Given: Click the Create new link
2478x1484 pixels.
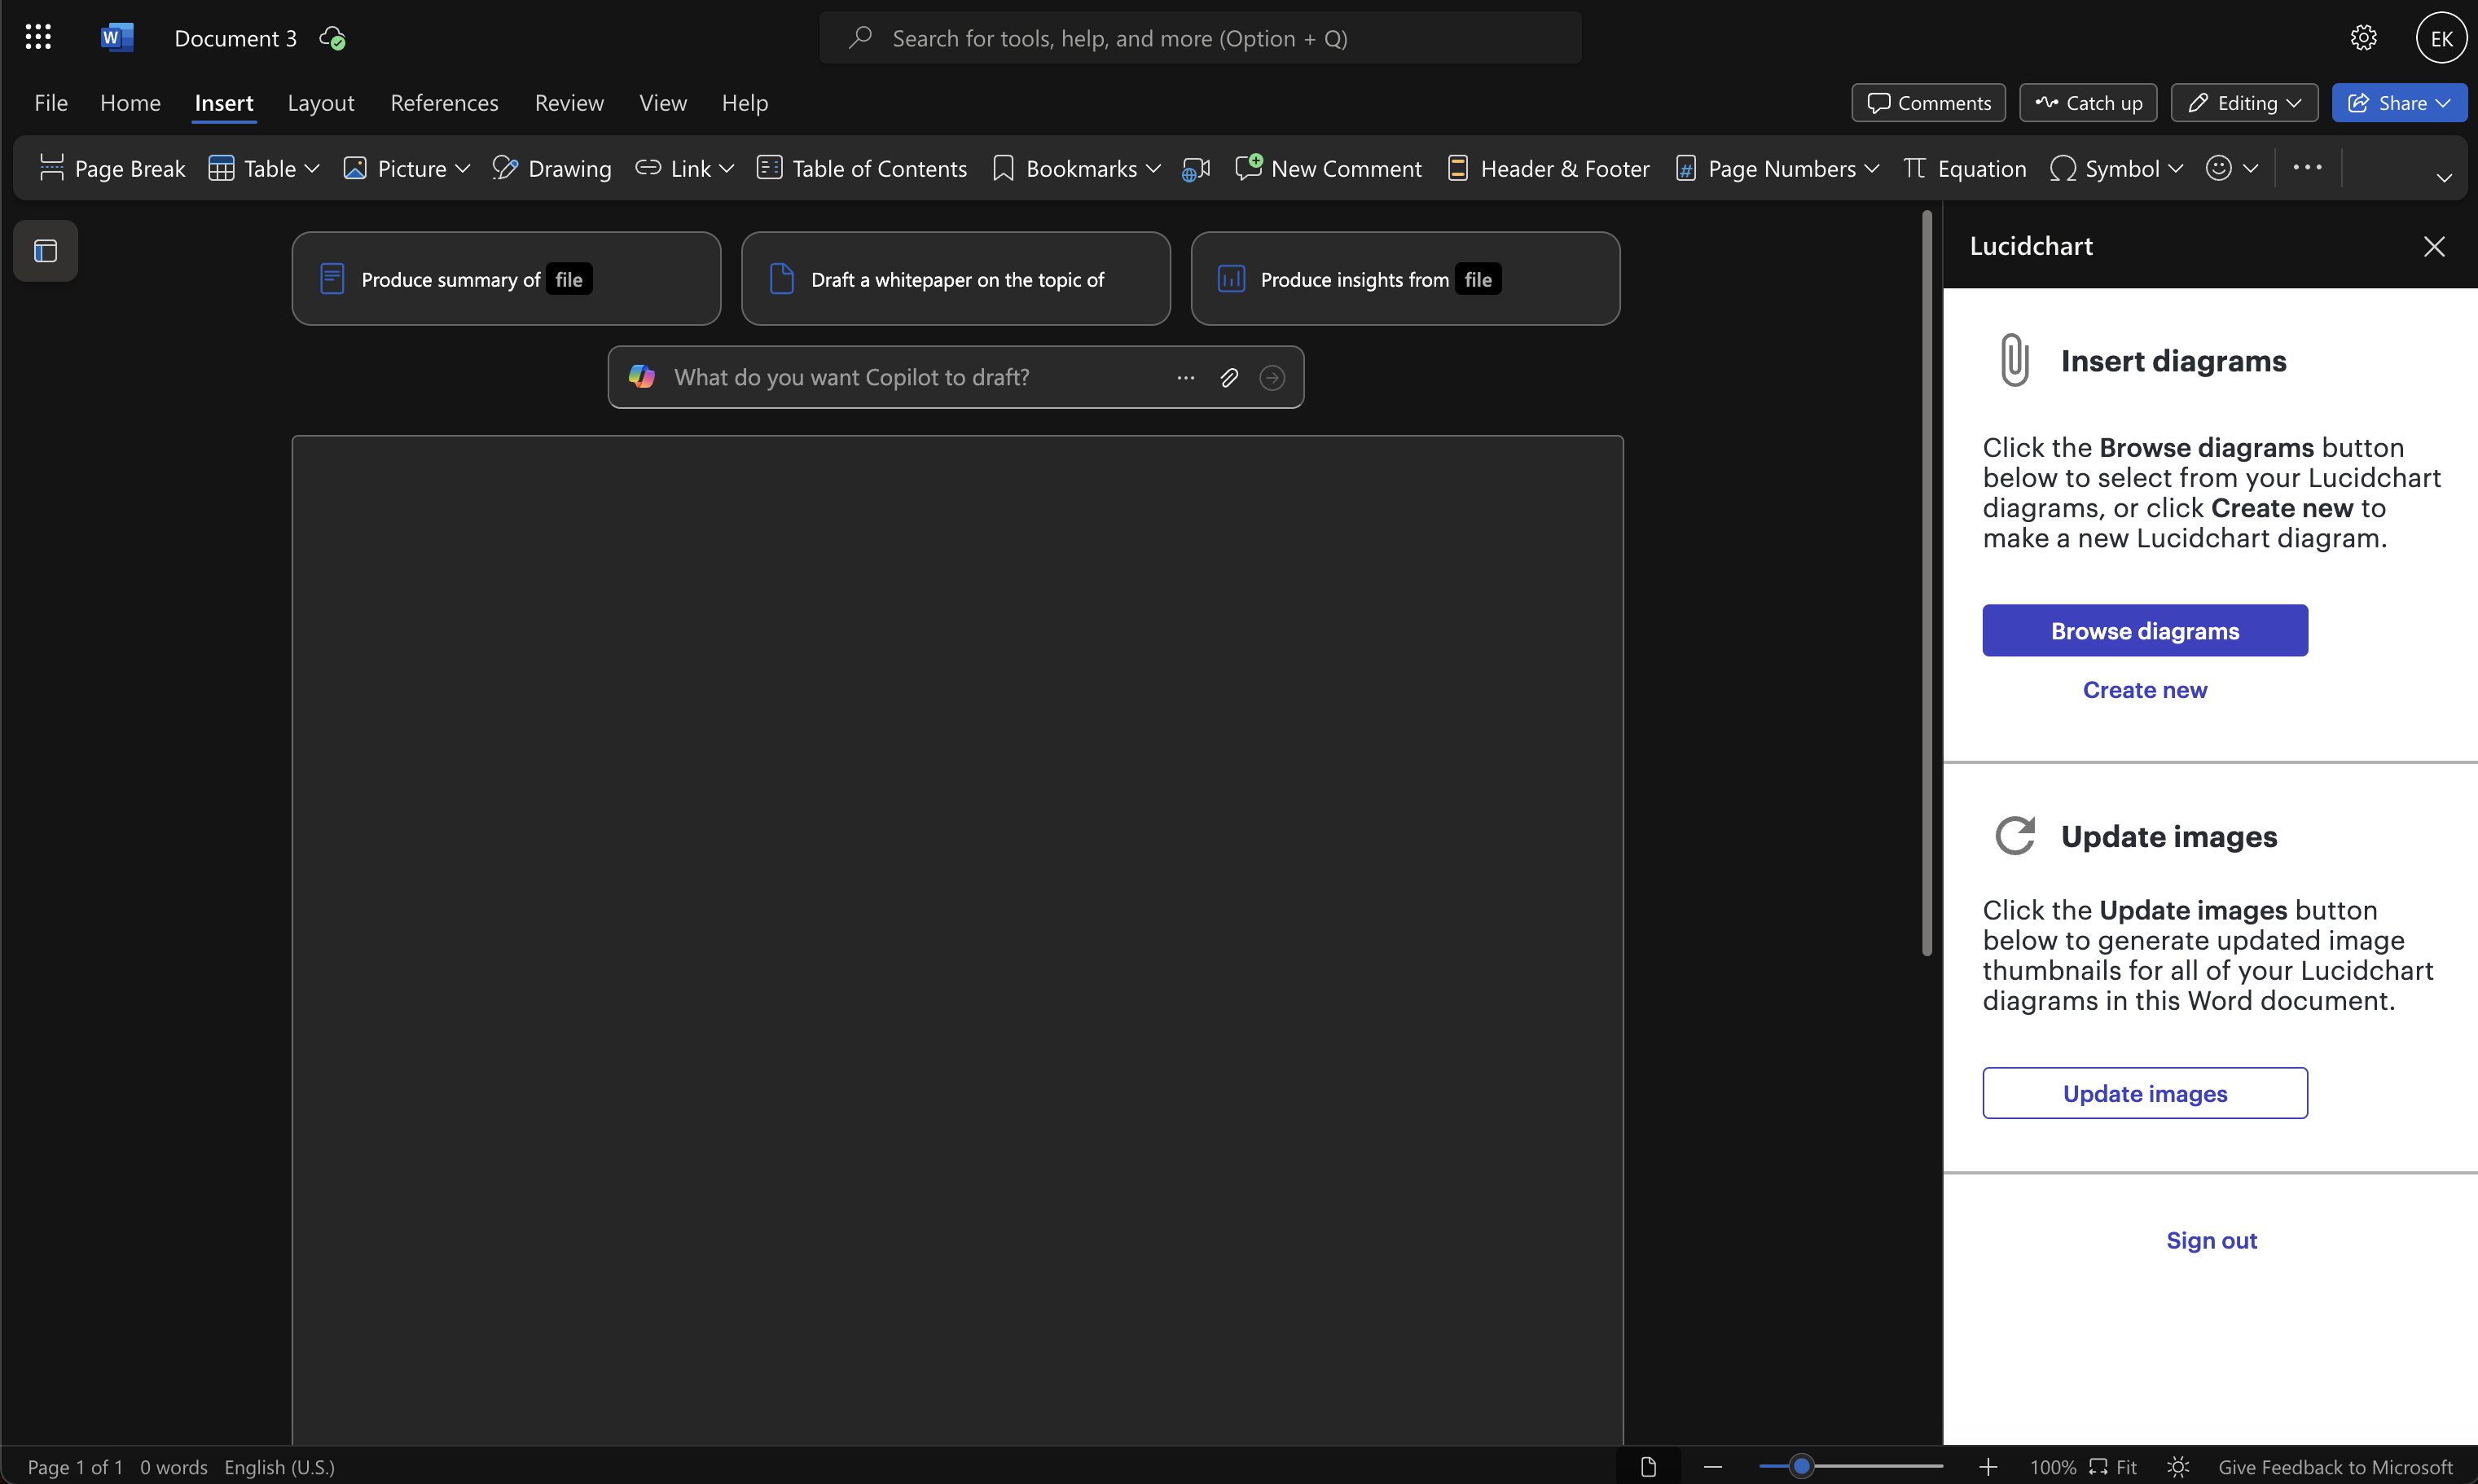Looking at the screenshot, I should [x=2145, y=690].
